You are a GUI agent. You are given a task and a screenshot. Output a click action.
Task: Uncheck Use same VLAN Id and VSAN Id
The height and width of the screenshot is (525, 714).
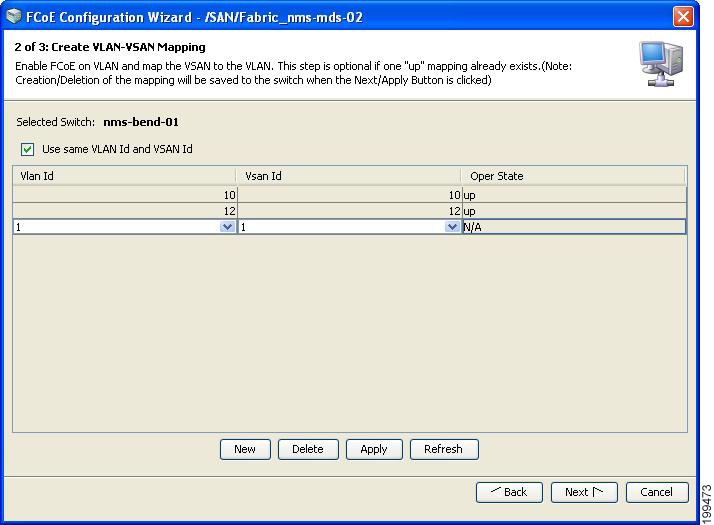point(27,149)
